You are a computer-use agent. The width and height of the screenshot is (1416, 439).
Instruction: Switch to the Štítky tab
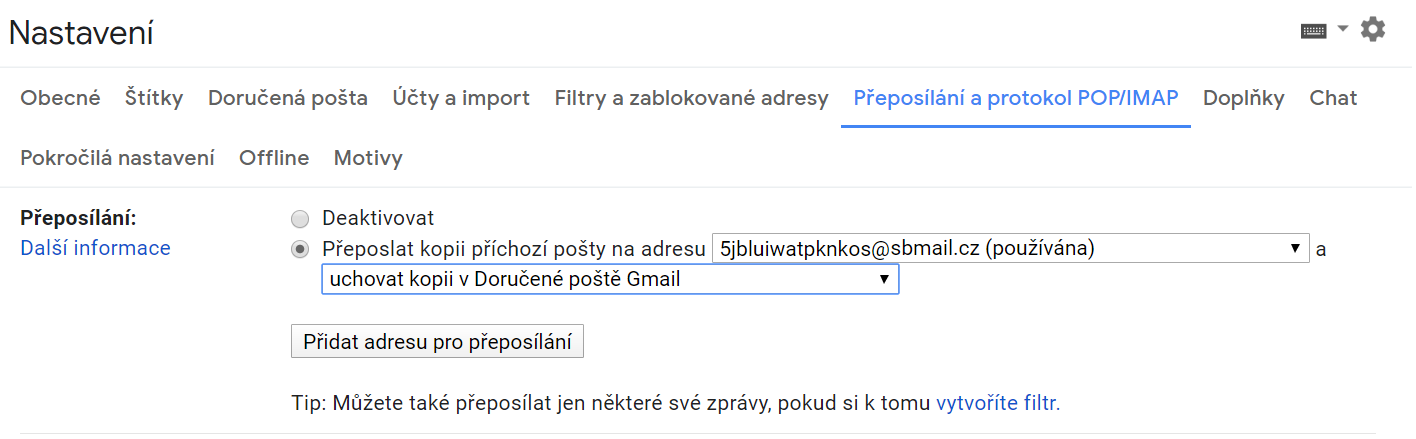(154, 98)
